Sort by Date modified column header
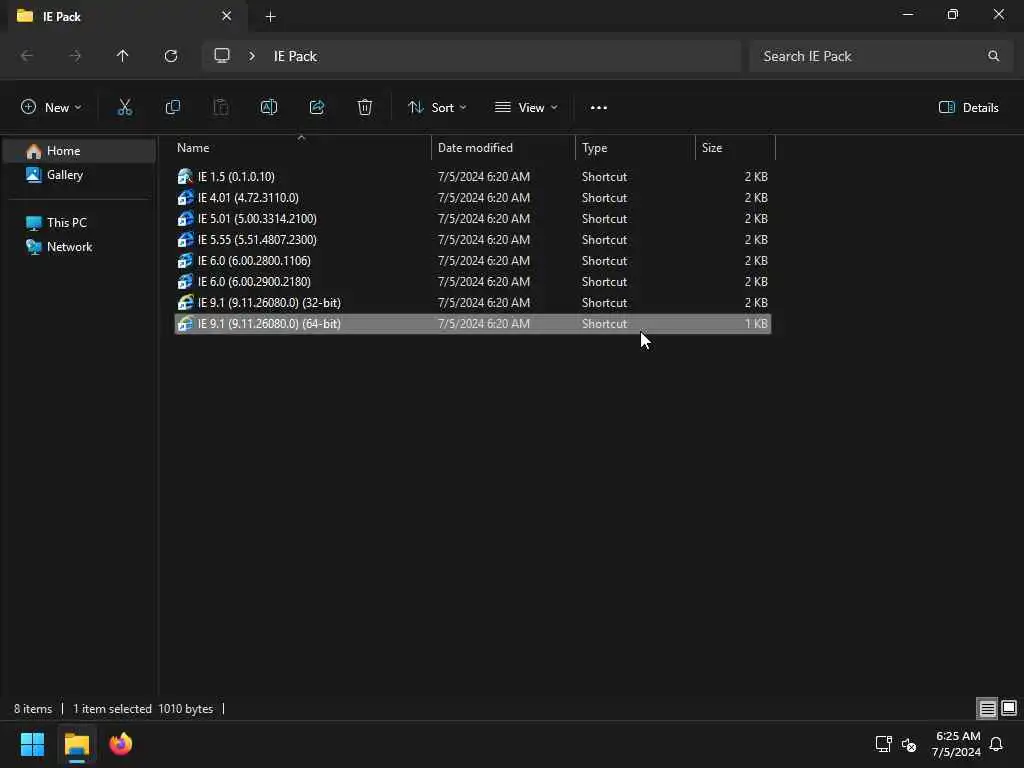The width and height of the screenshot is (1024, 768). pyautogui.click(x=504, y=148)
